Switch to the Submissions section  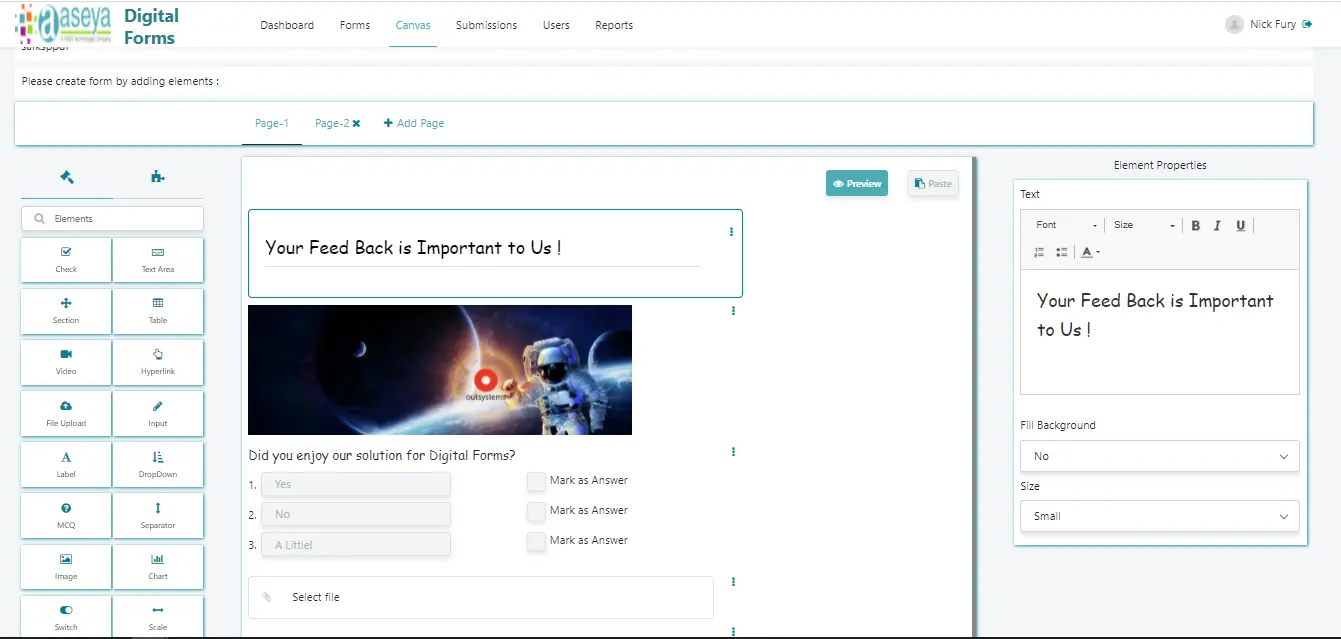[x=486, y=25]
